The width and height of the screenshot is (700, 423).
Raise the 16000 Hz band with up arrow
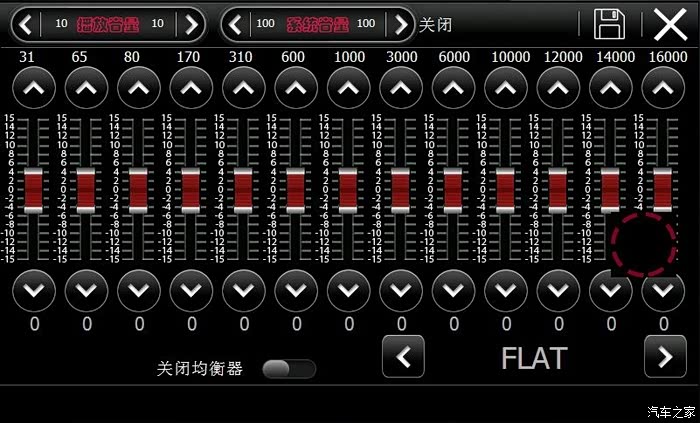(x=662, y=88)
